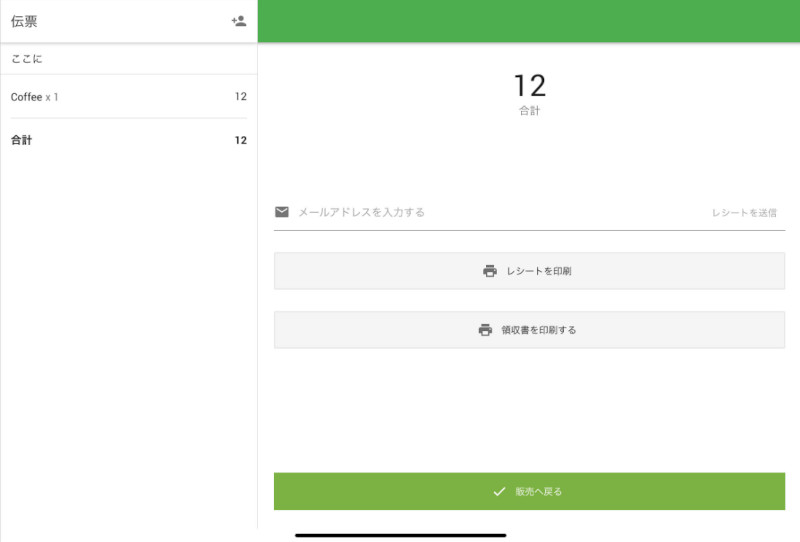Click the bold 合計 total row in ticket
The height and width of the screenshot is (542, 800).
tap(129, 140)
